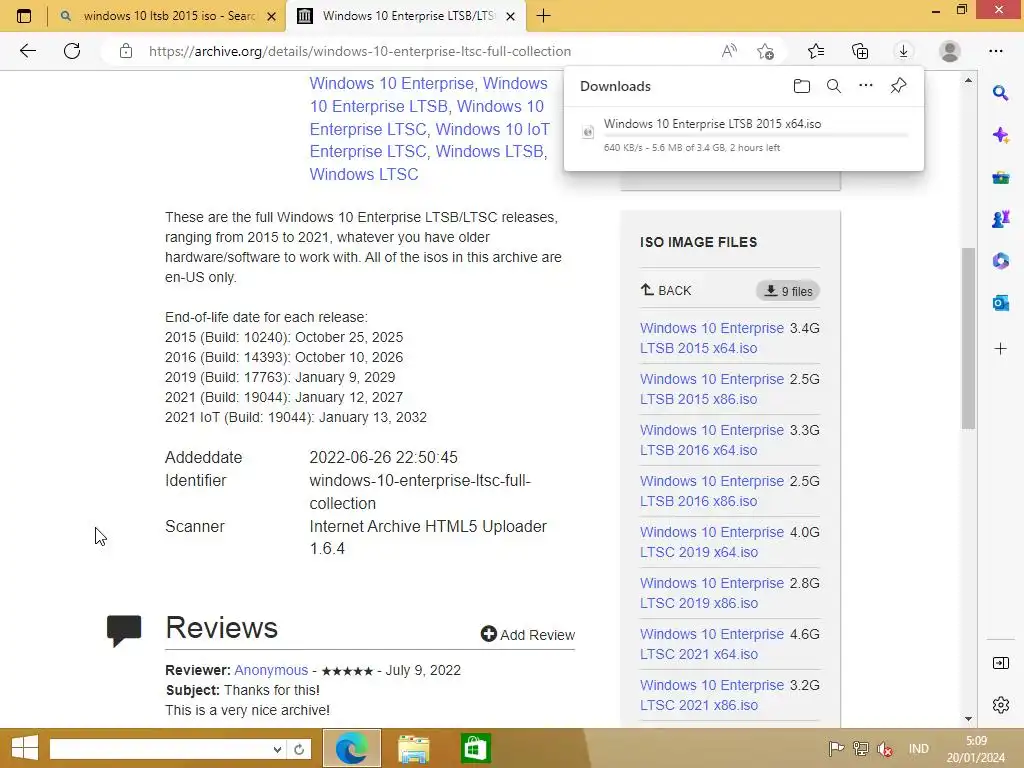Download Windows 10 Enterprise LTSC 2021 x86.iso
The width and height of the screenshot is (1024, 768).
(712, 695)
